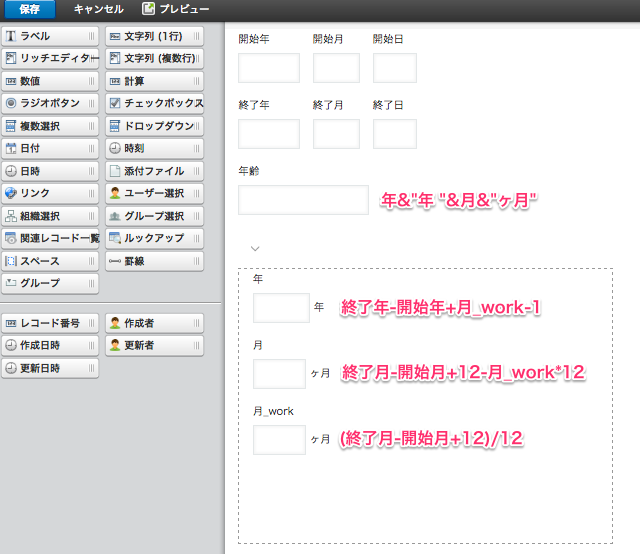
Task: Select the ルックアップ field icon
Action: (x=115, y=238)
